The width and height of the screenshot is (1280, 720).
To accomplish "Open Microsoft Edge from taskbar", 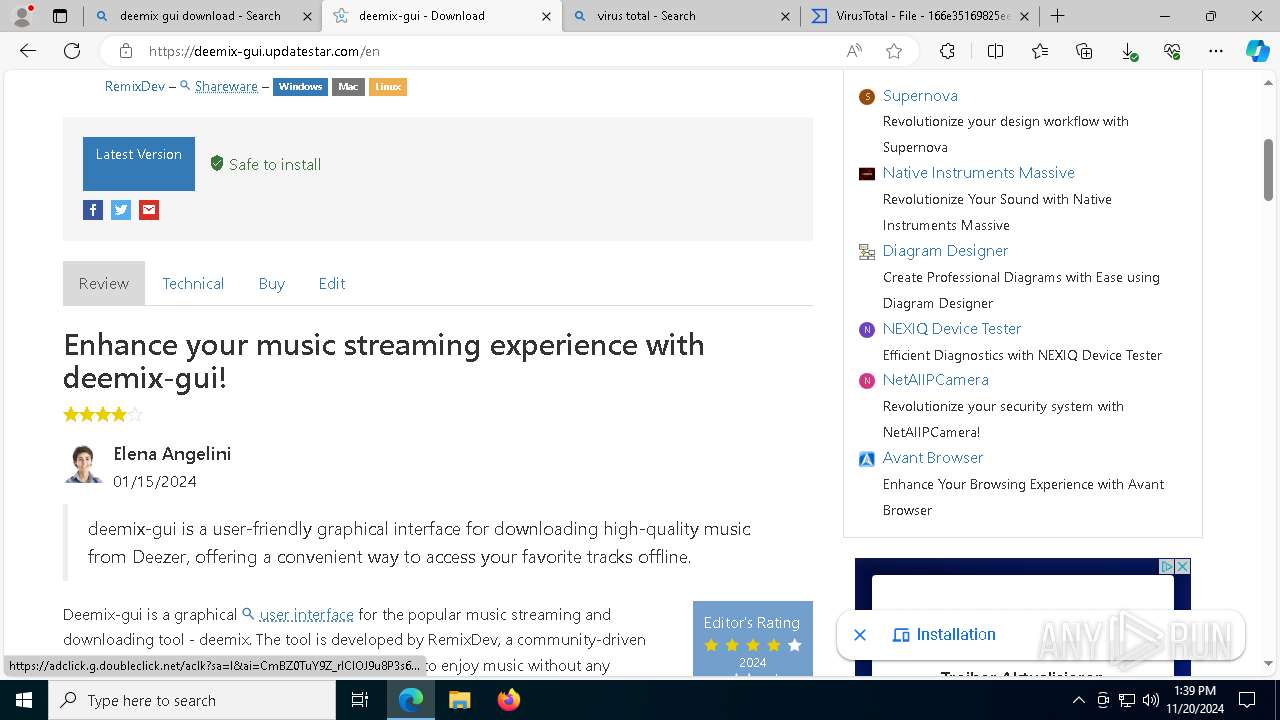I will point(411,700).
